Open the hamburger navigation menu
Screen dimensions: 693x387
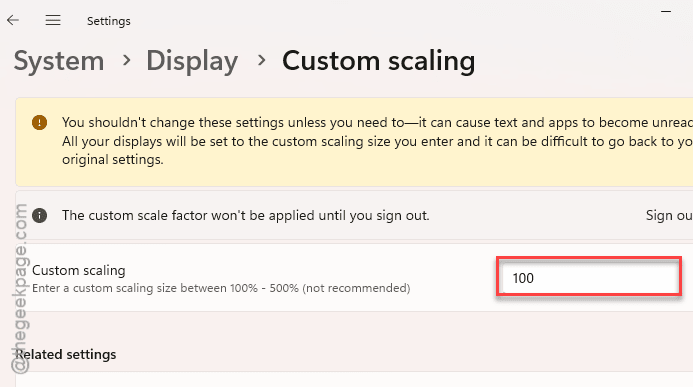[x=53, y=20]
